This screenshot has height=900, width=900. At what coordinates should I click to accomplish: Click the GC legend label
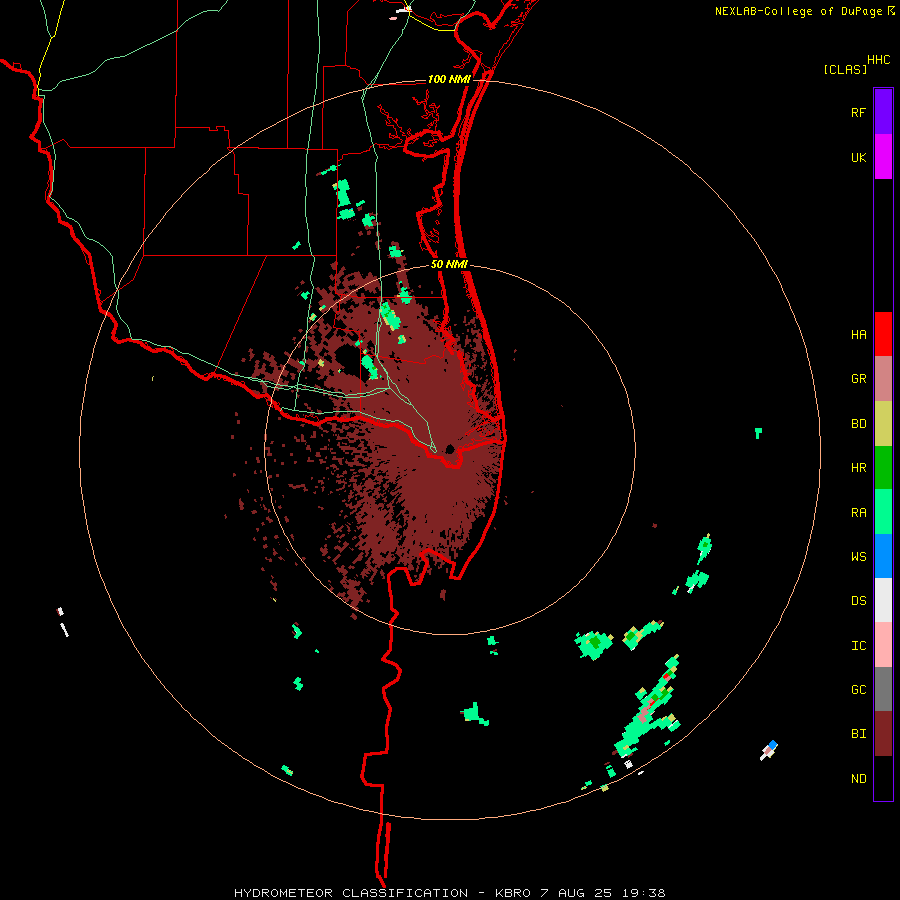(x=858, y=690)
